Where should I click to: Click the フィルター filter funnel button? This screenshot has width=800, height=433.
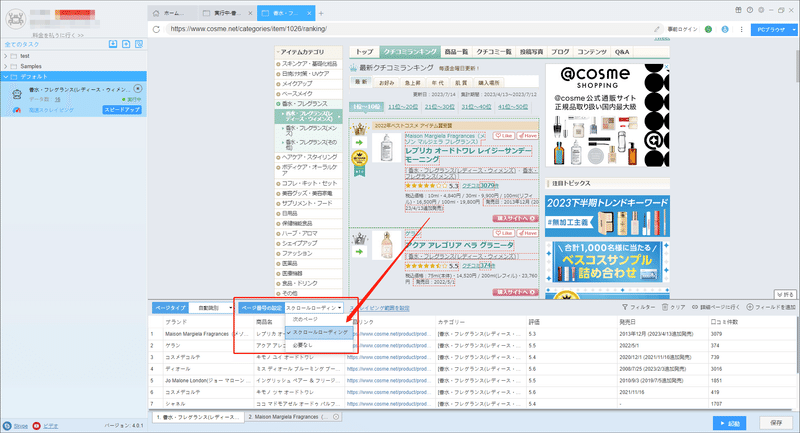pos(638,307)
